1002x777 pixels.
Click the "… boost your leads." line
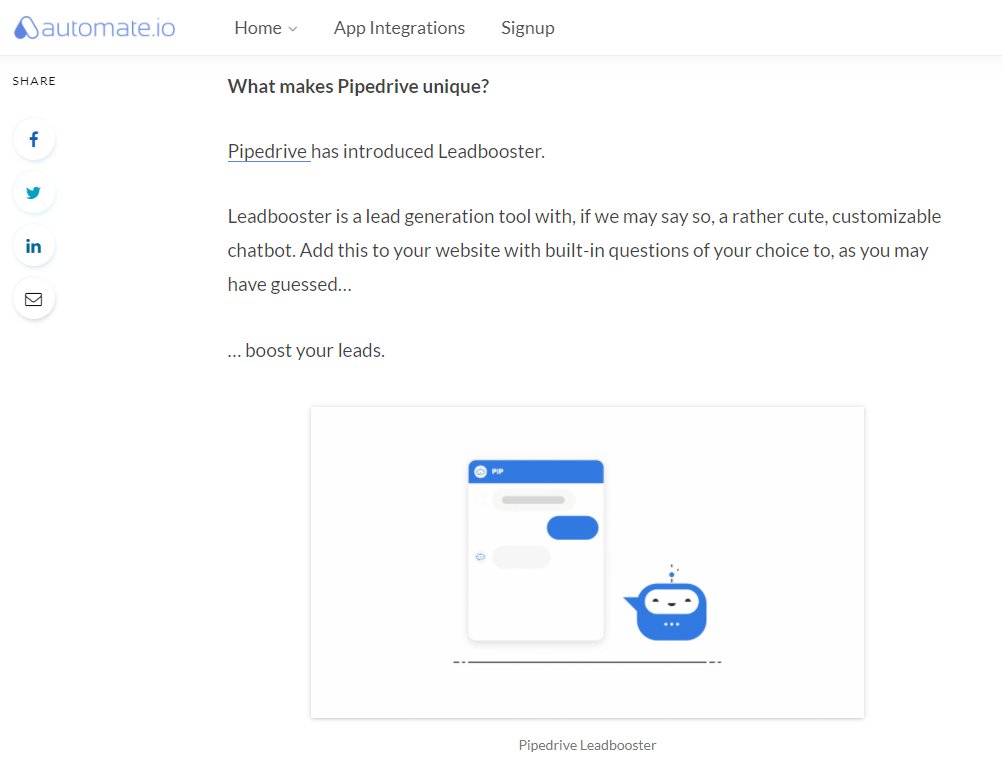(x=306, y=350)
